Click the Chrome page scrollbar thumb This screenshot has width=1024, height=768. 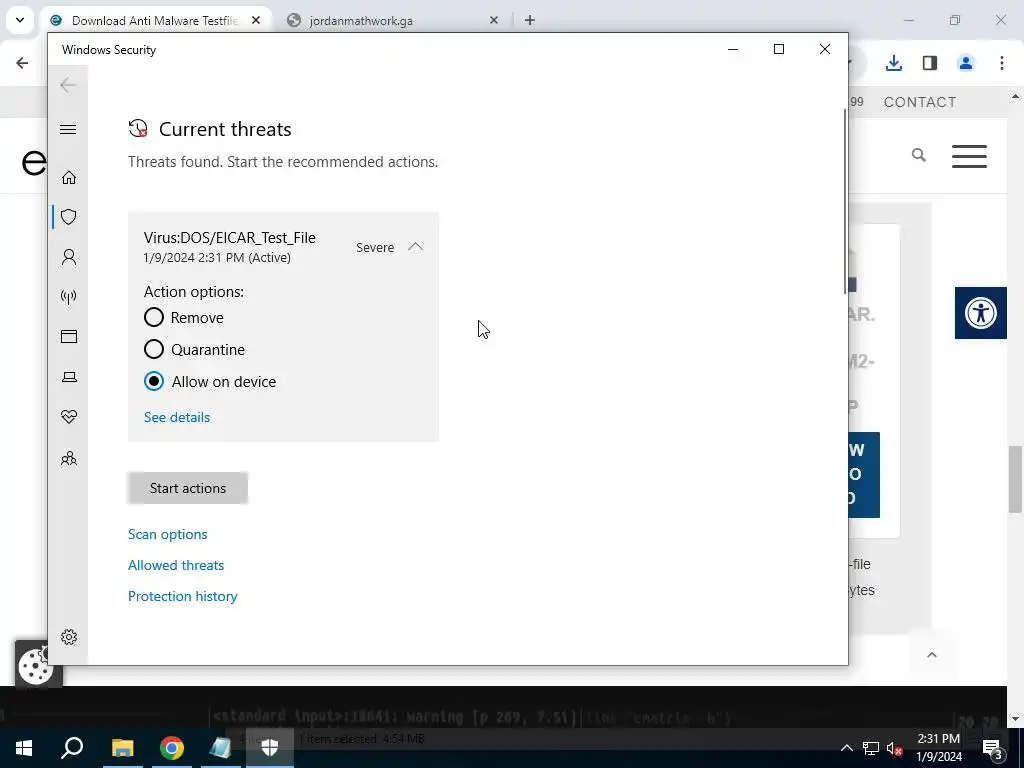[x=1015, y=479]
